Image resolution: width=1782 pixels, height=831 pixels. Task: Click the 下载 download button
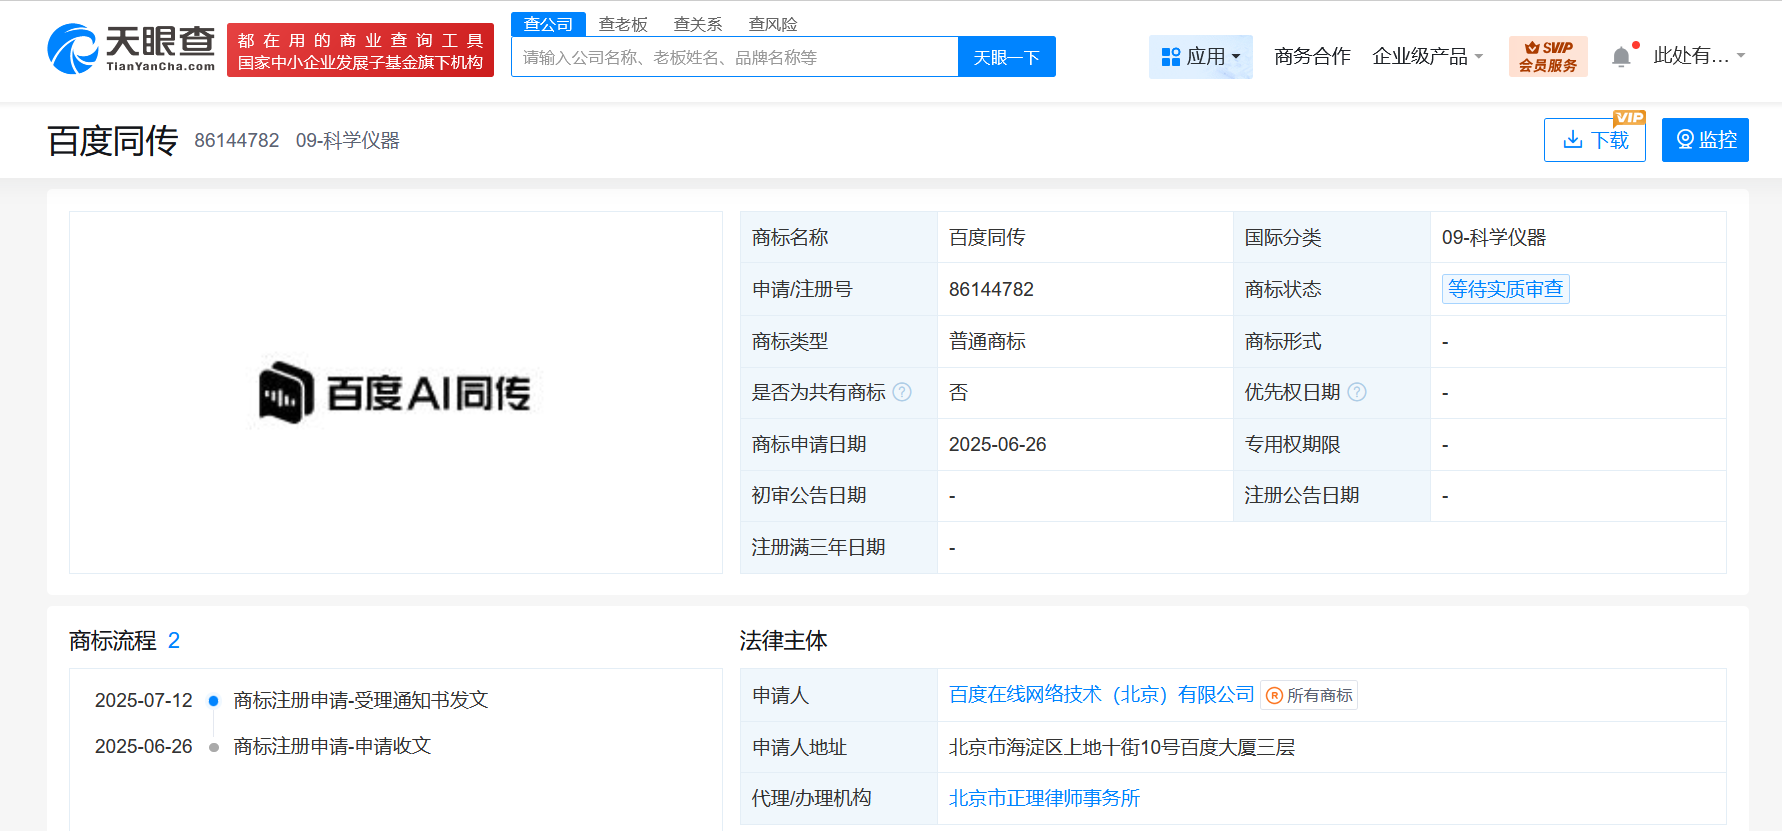pos(1594,140)
